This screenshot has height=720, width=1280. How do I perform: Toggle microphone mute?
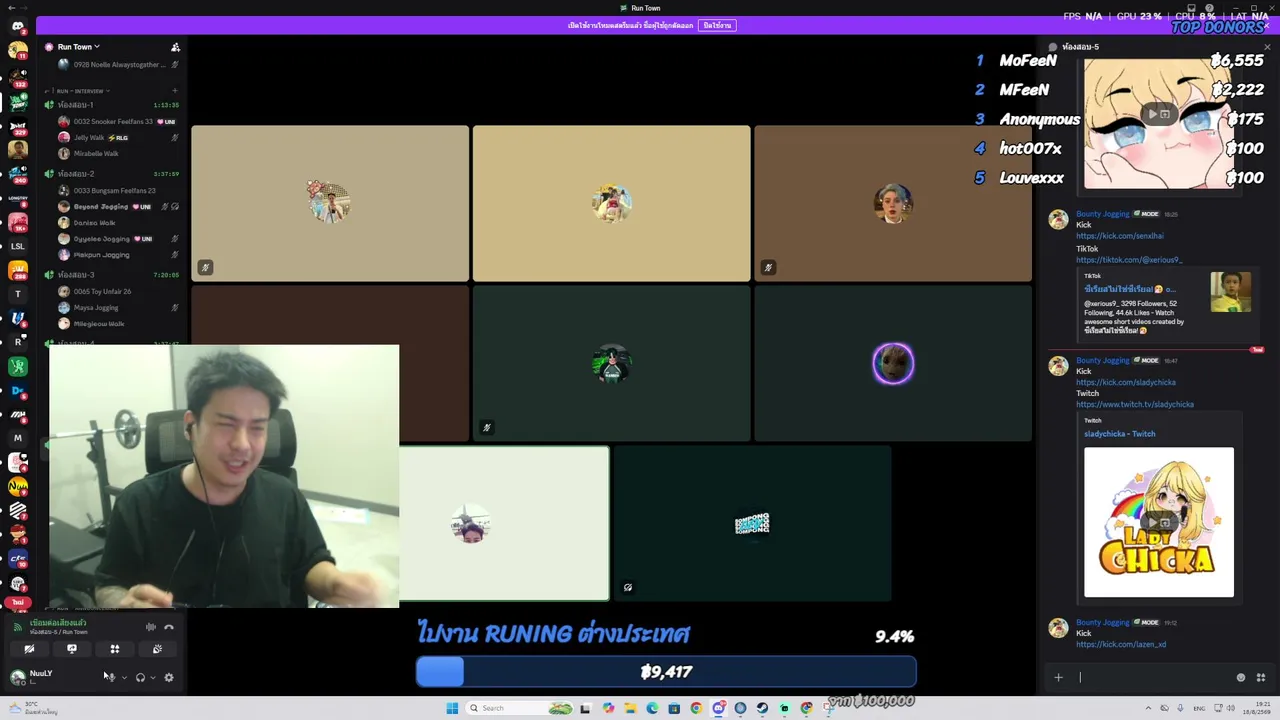pos(110,677)
